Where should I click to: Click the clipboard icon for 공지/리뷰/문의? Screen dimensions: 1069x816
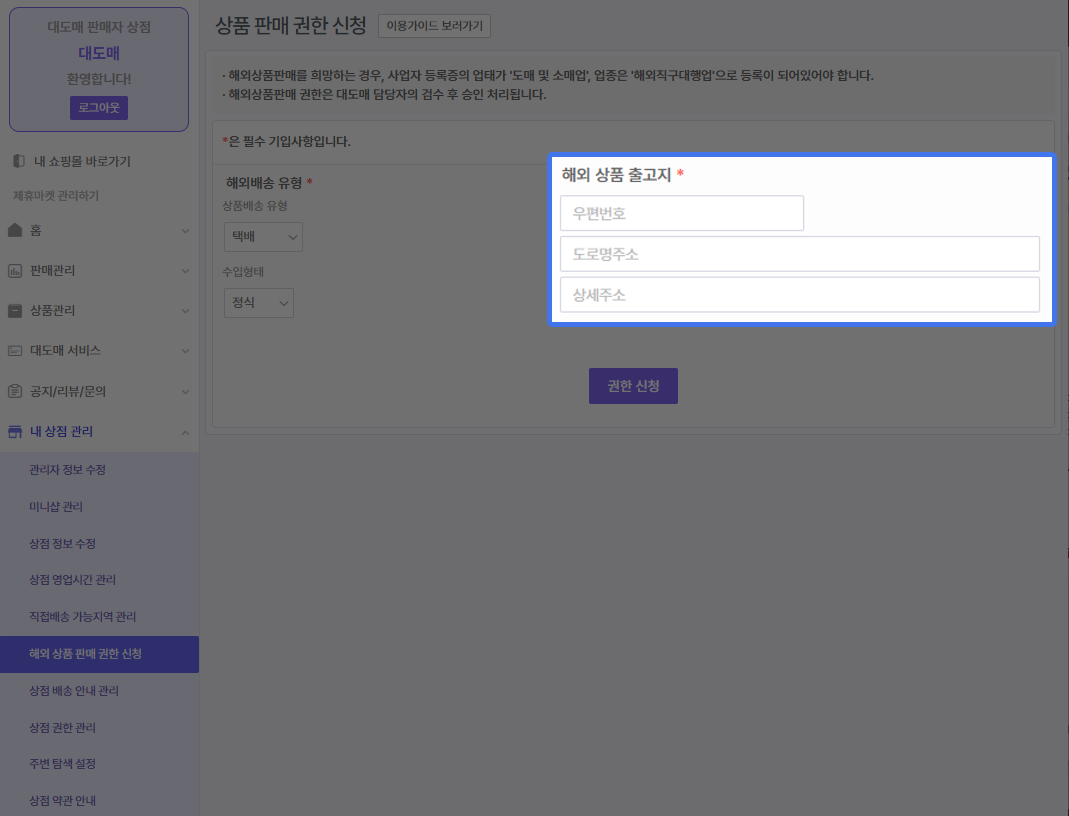point(15,391)
